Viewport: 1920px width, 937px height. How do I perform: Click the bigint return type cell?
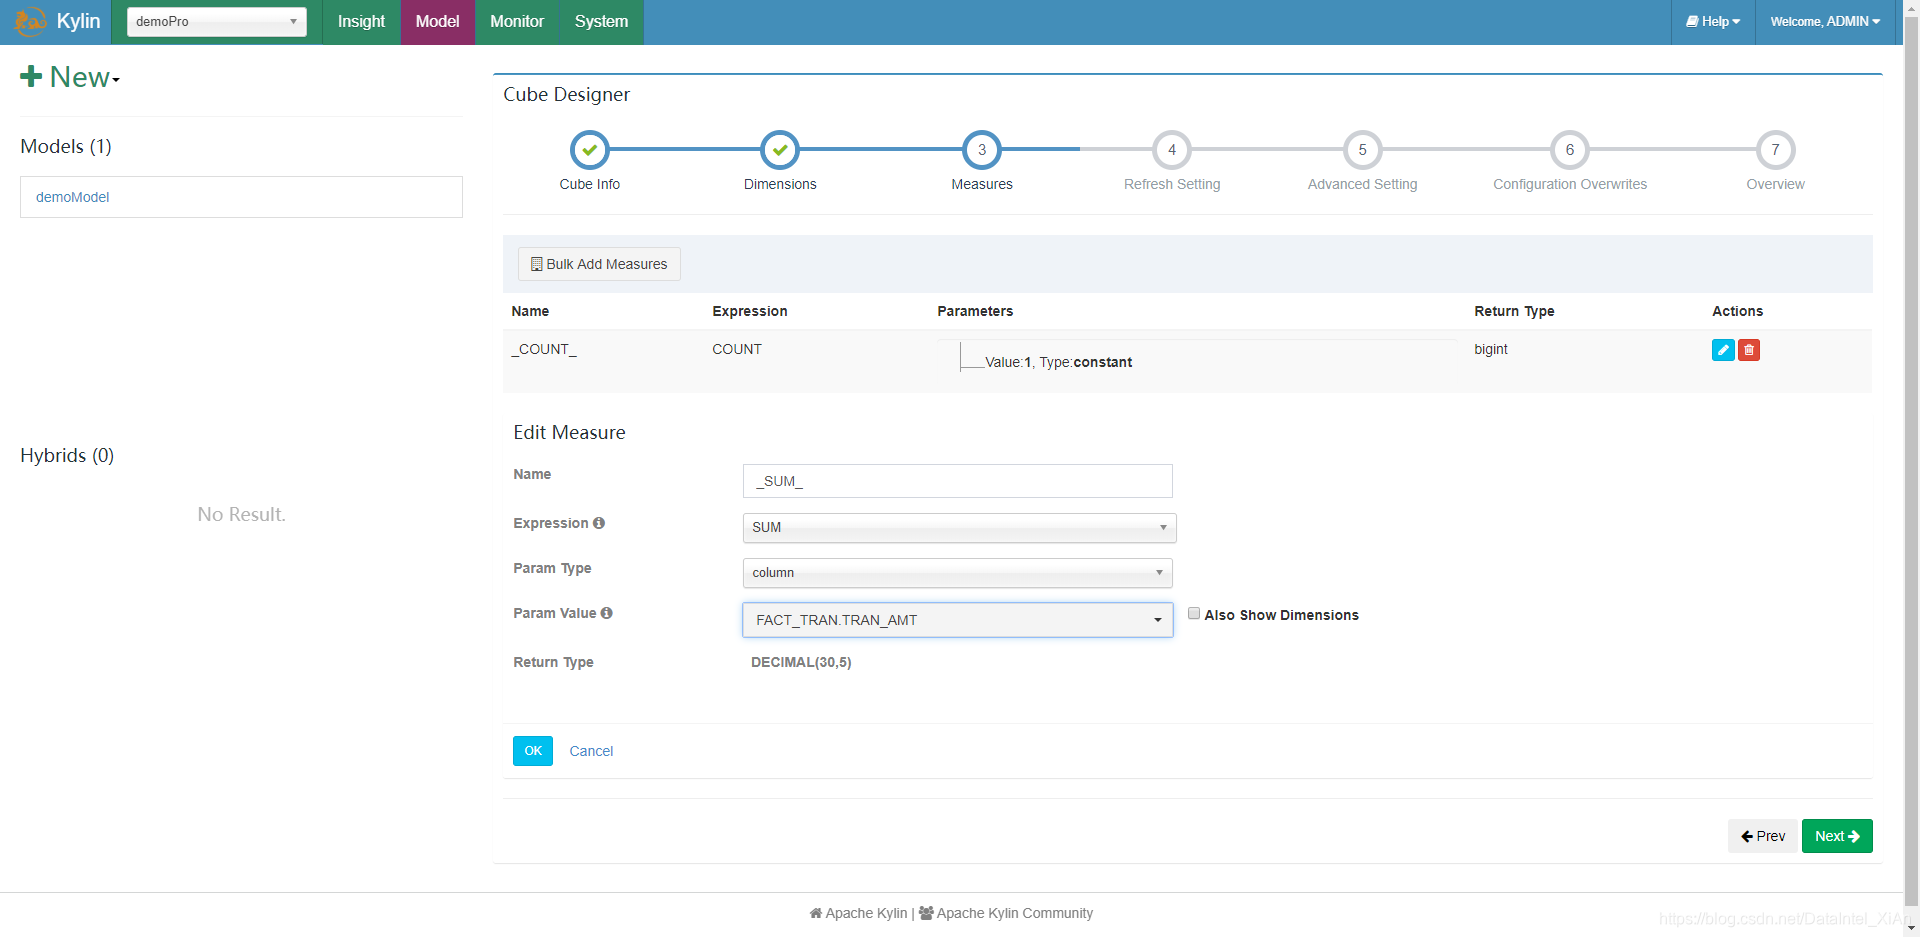[x=1491, y=349]
